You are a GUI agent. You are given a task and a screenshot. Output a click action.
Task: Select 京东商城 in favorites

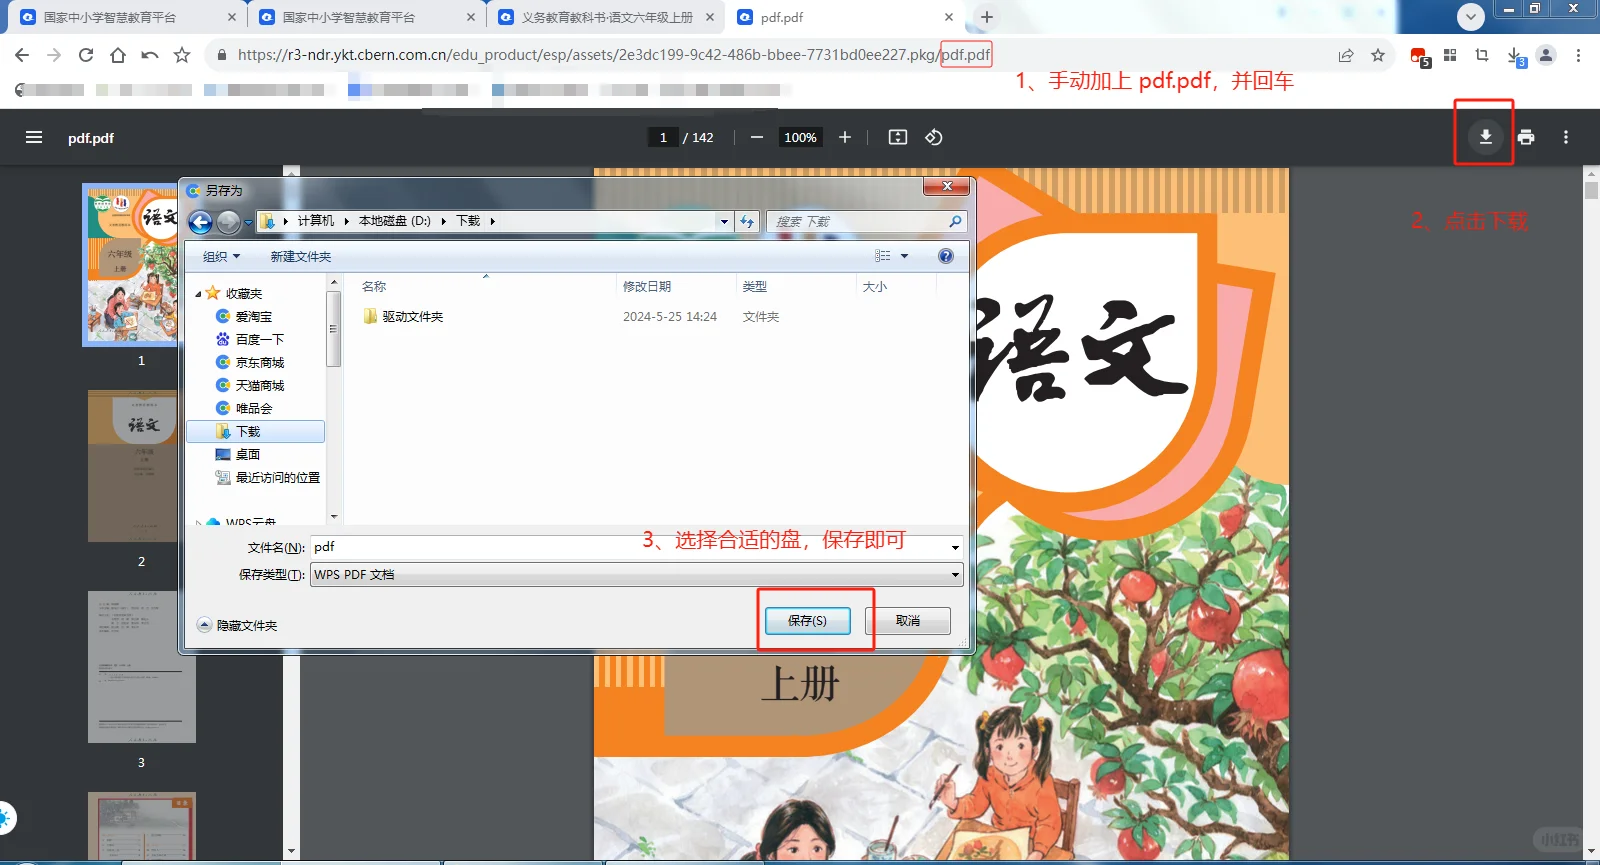point(259,362)
